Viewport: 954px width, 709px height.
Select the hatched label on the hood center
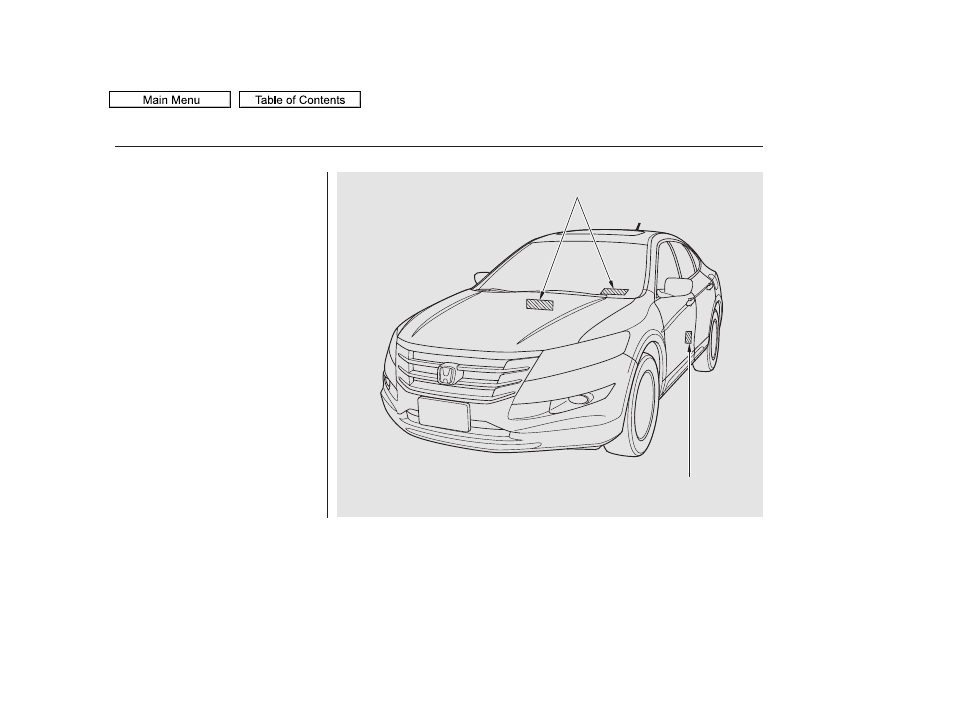[x=540, y=304]
